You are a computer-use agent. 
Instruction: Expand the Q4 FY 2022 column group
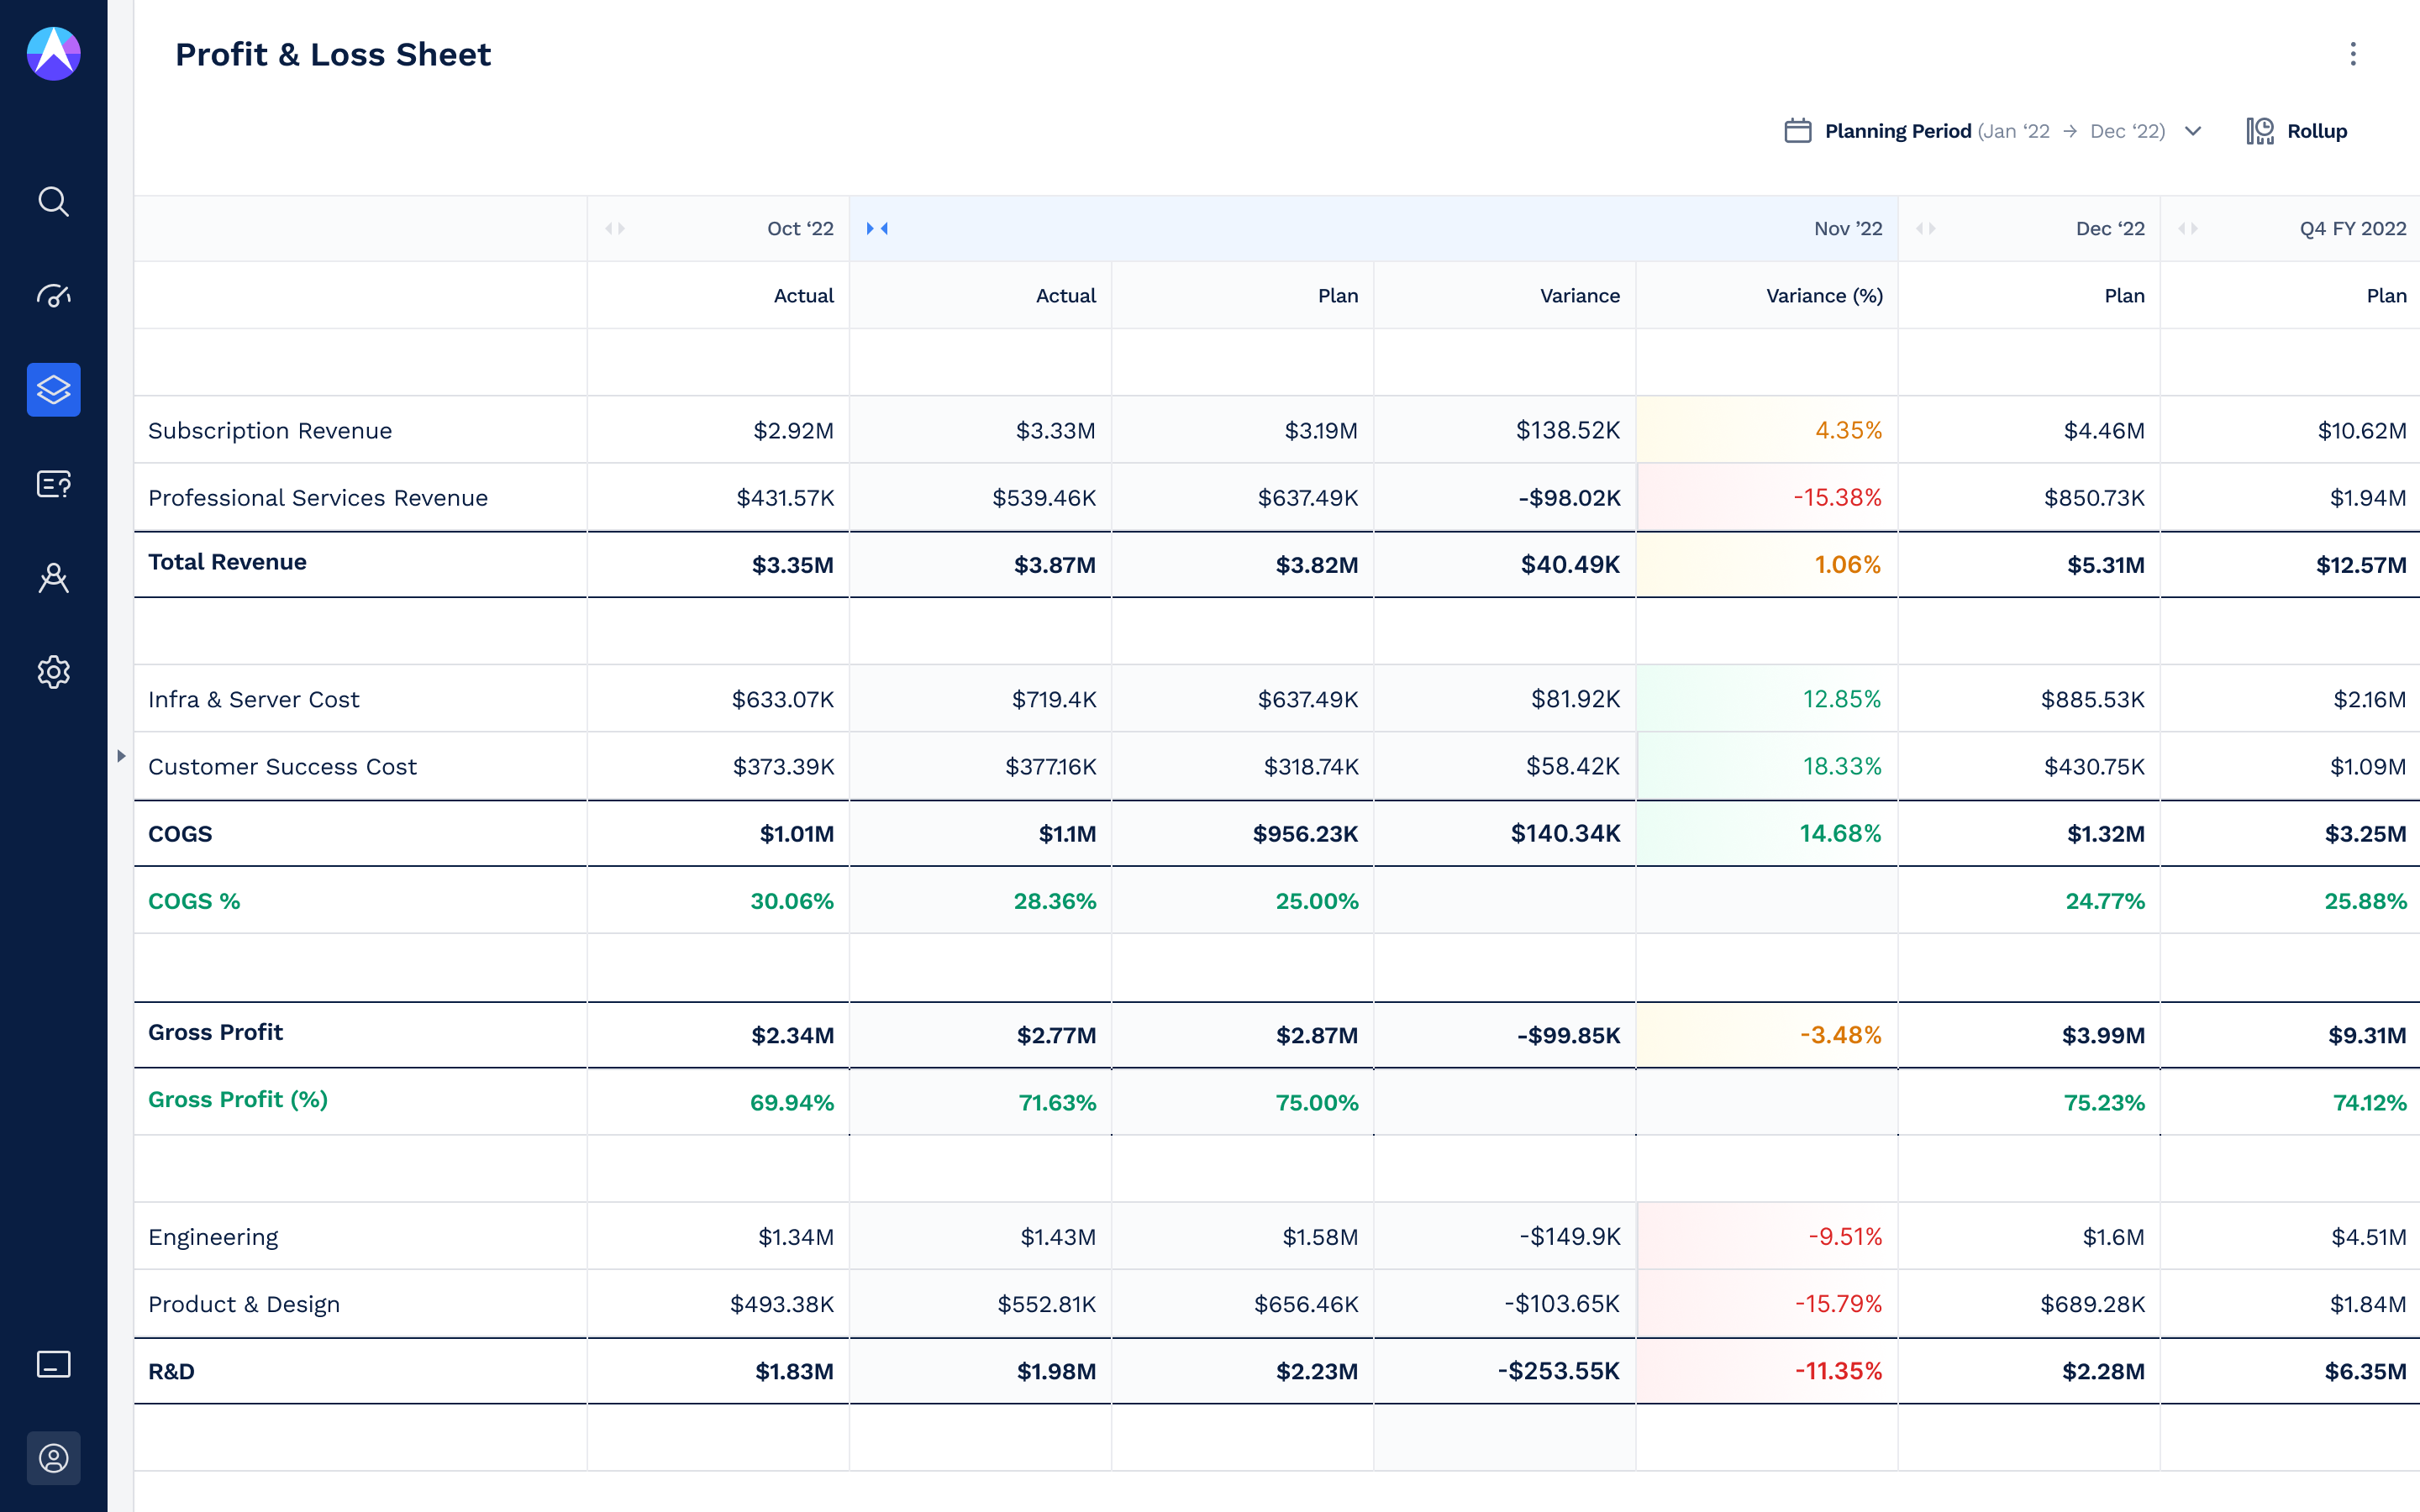point(2187,229)
